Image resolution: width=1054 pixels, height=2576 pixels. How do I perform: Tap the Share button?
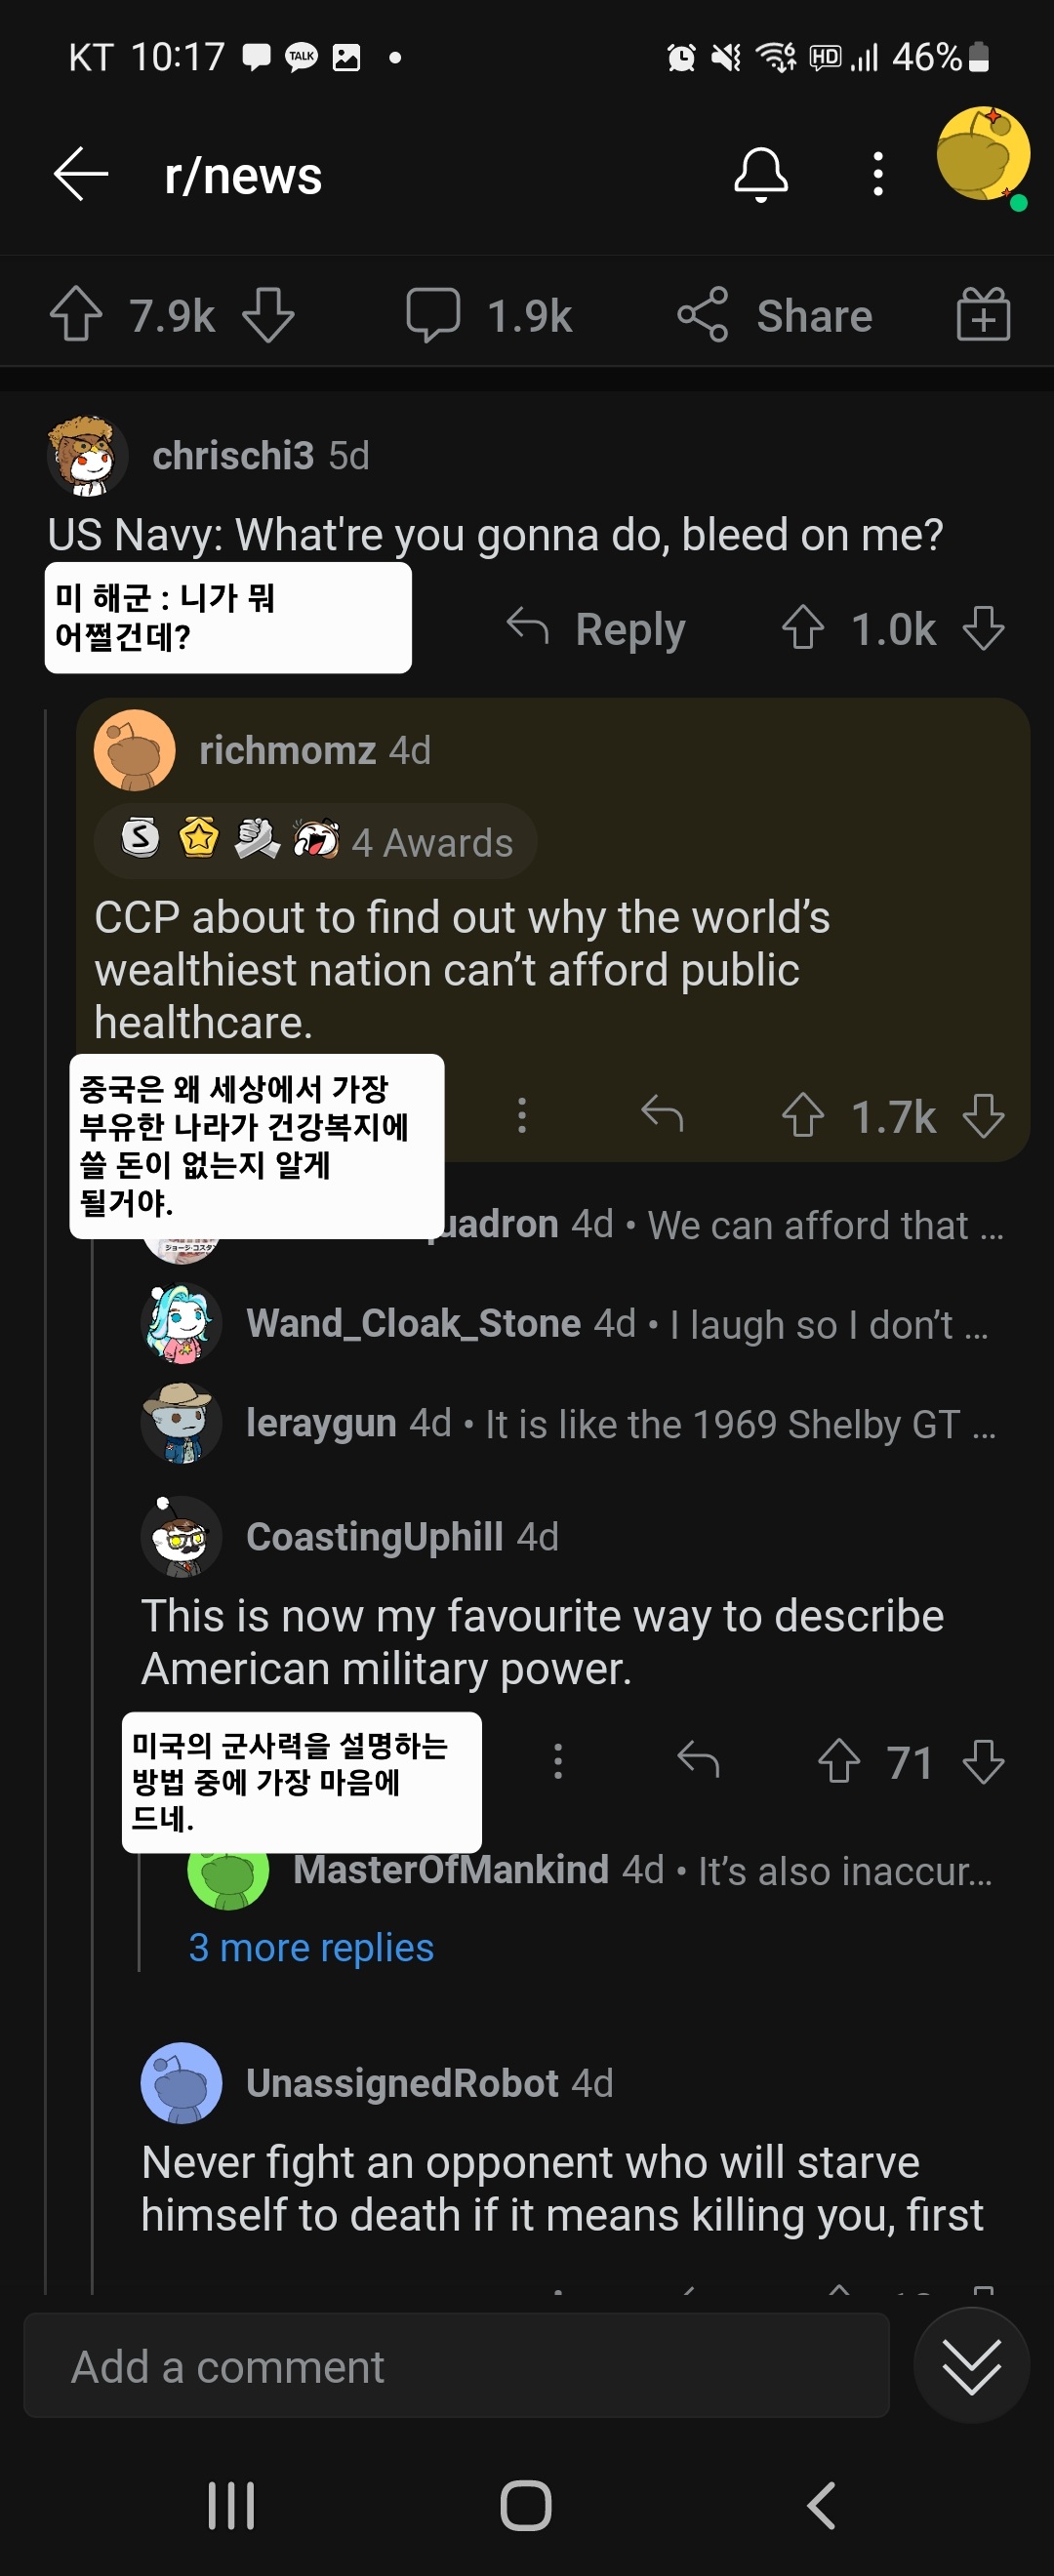(775, 315)
